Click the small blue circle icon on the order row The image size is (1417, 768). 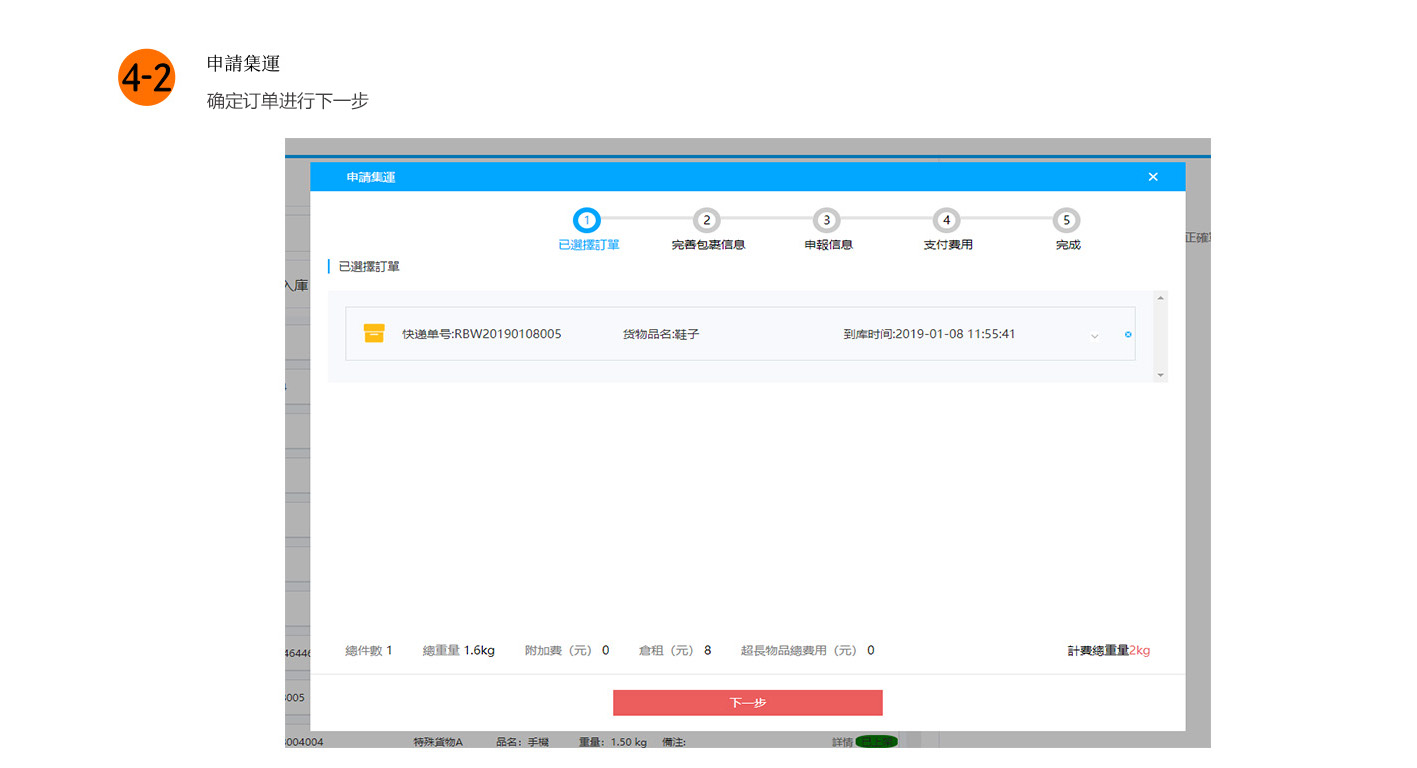coord(1128,334)
